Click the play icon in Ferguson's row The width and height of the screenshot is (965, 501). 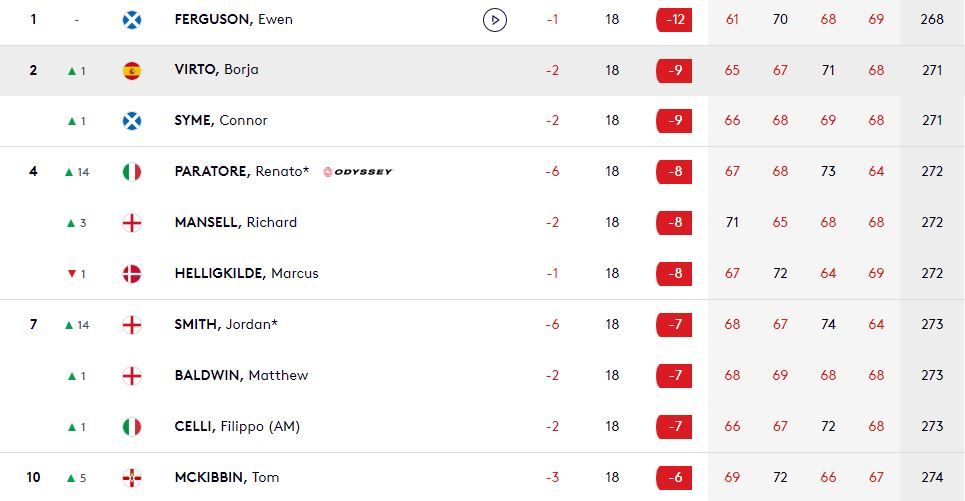pyautogui.click(x=494, y=19)
